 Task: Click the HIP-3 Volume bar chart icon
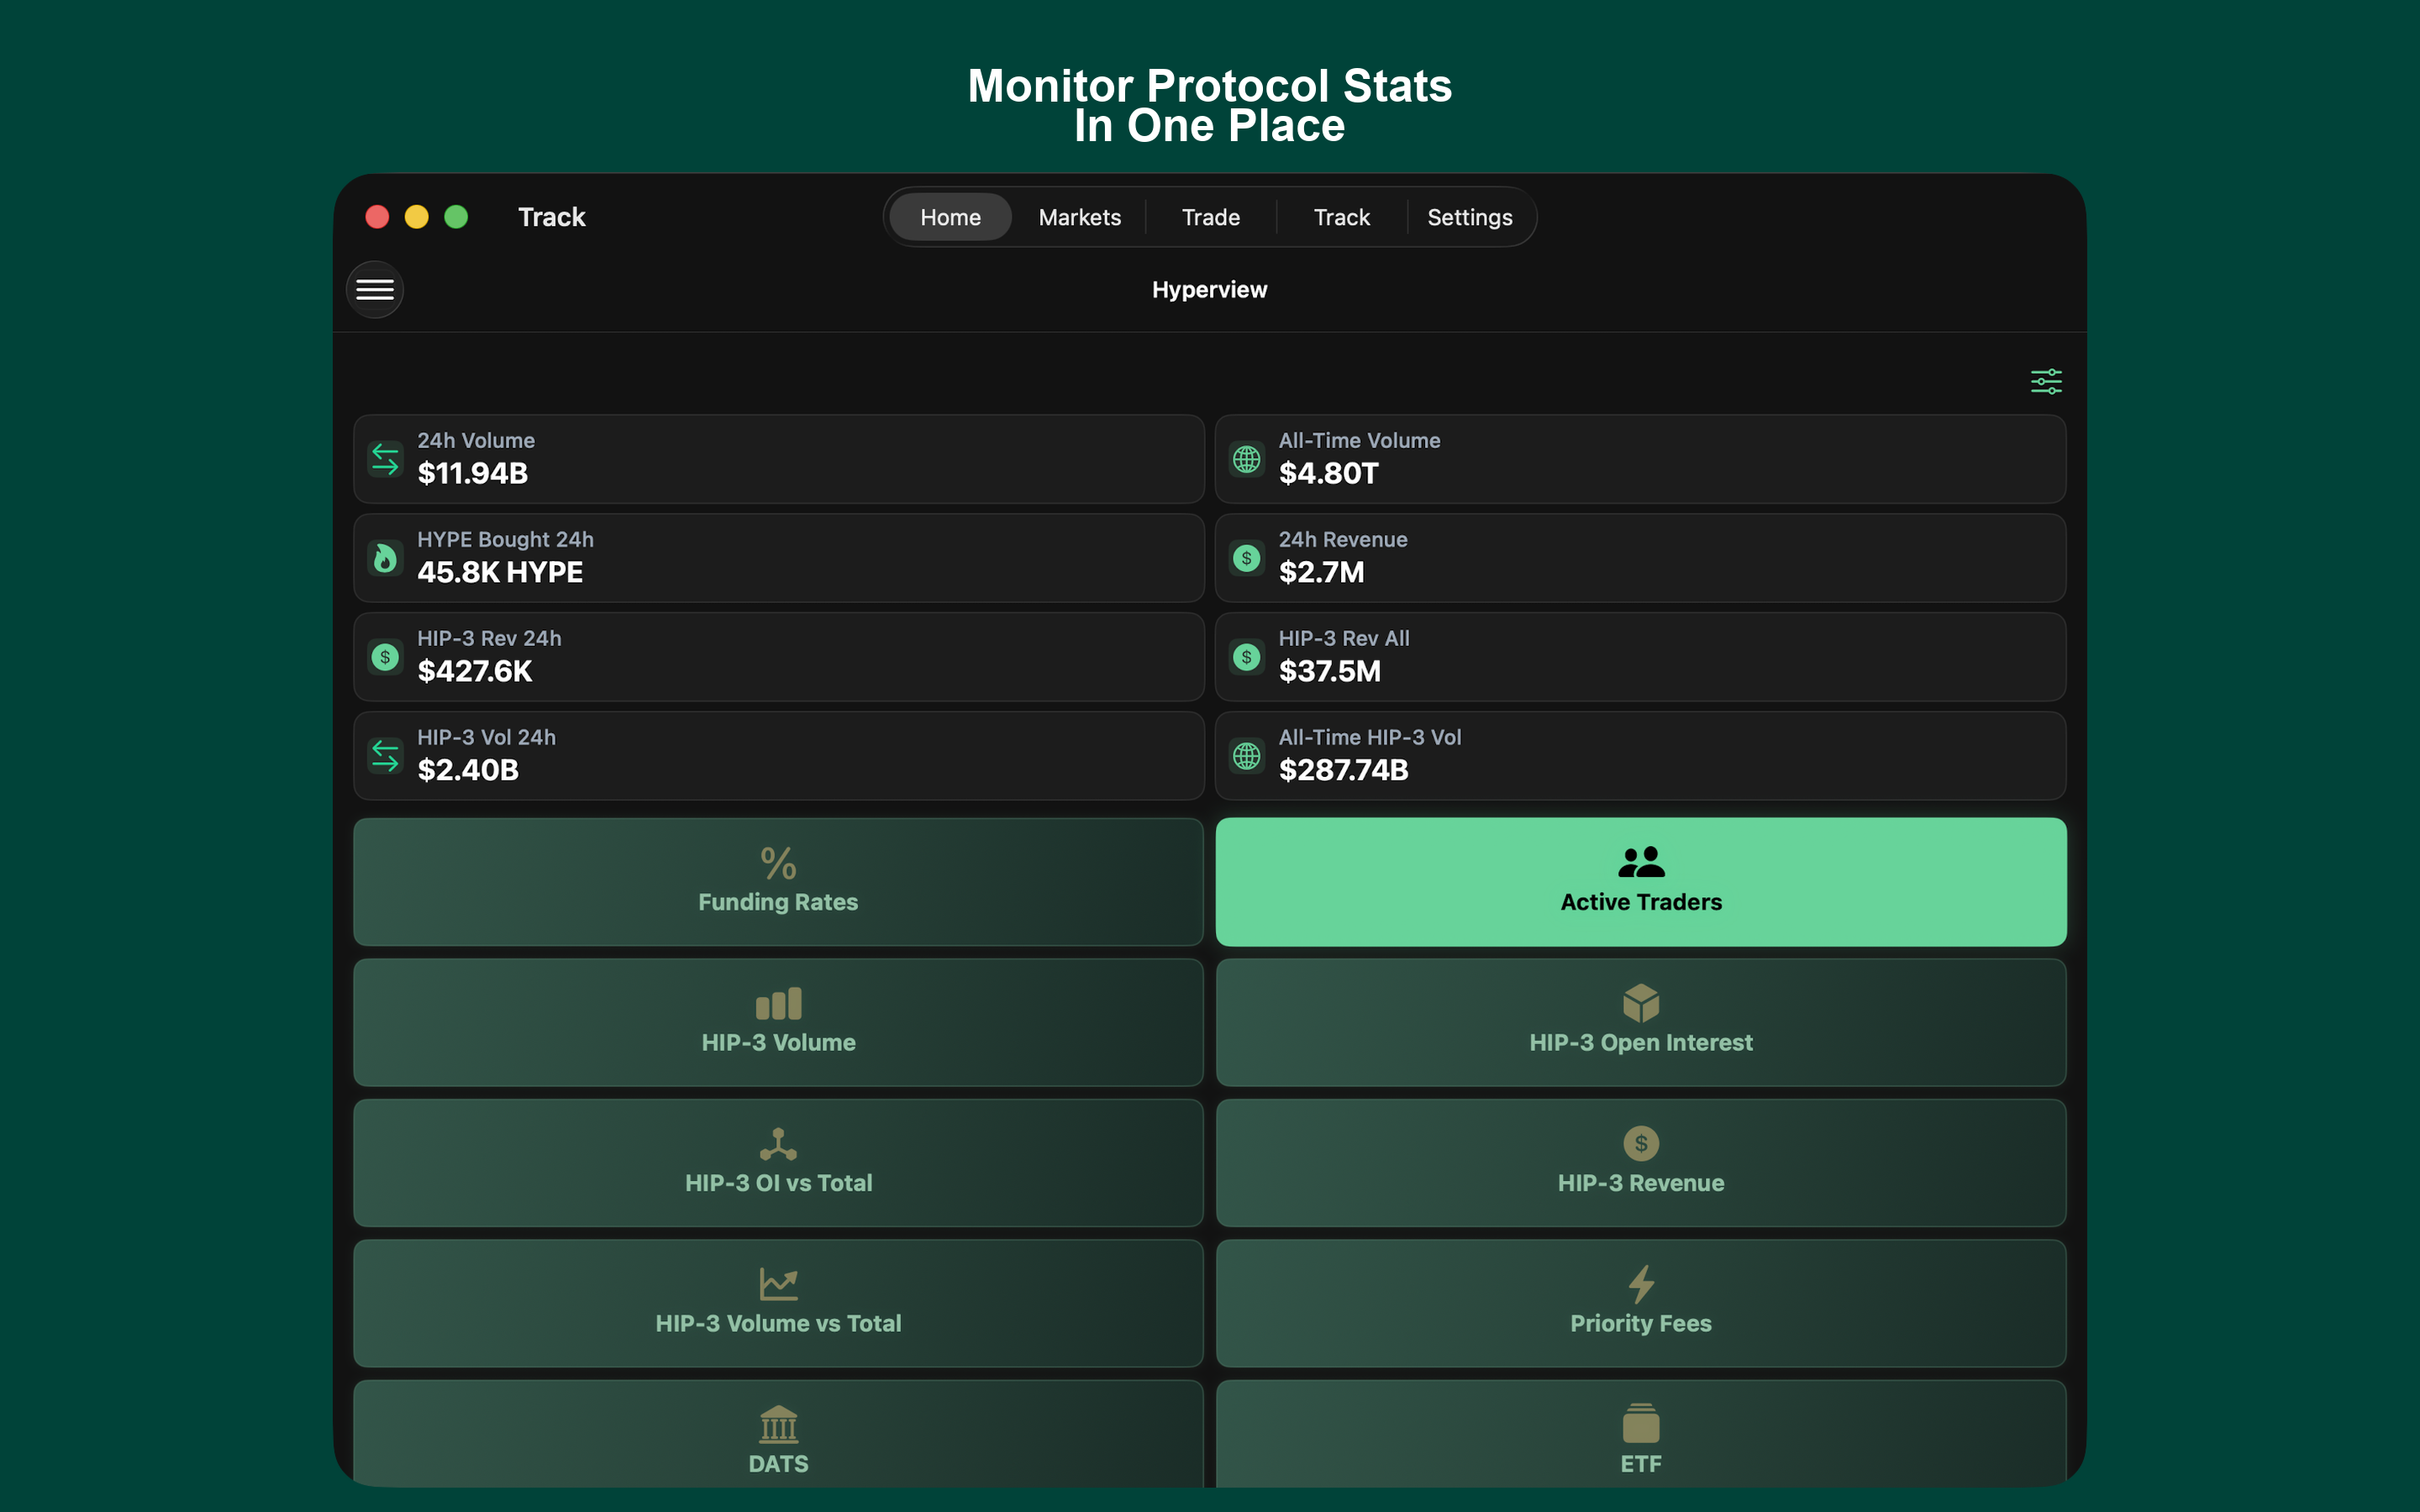pyautogui.click(x=778, y=1004)
